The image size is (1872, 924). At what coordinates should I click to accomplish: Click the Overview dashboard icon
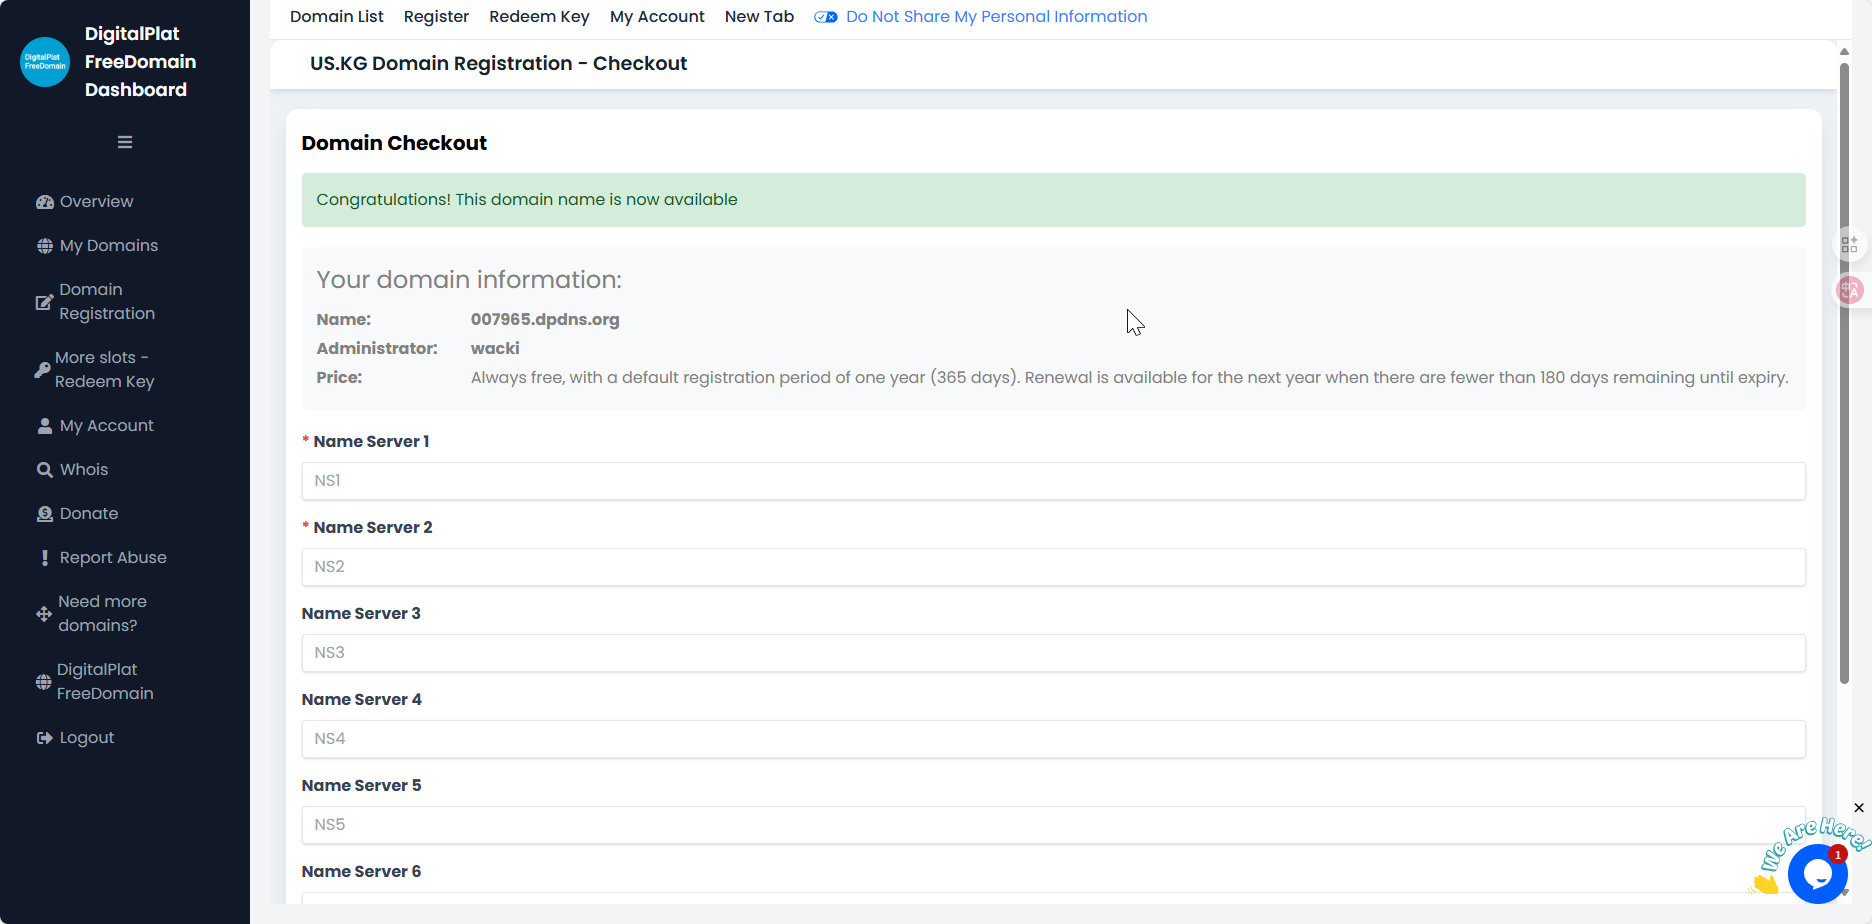(45, 202)
